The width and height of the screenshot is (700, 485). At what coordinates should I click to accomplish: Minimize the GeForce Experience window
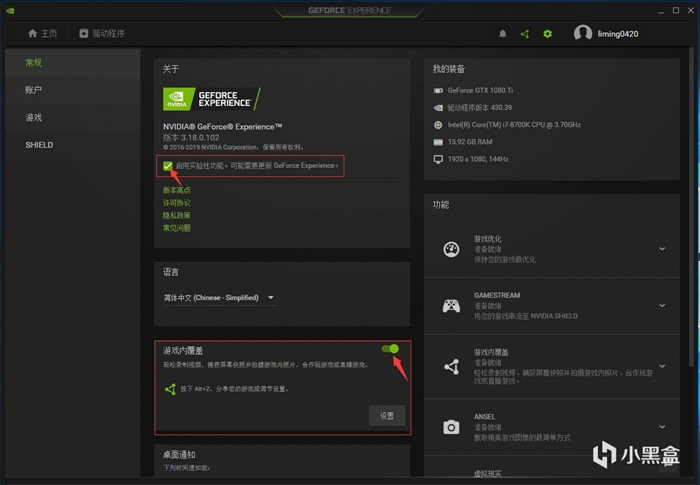coord(661,11)
